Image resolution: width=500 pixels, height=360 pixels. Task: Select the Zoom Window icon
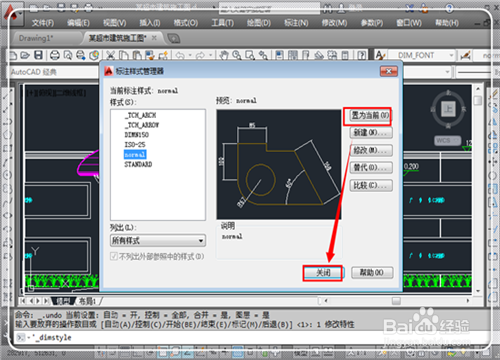[x=250, y=55]
